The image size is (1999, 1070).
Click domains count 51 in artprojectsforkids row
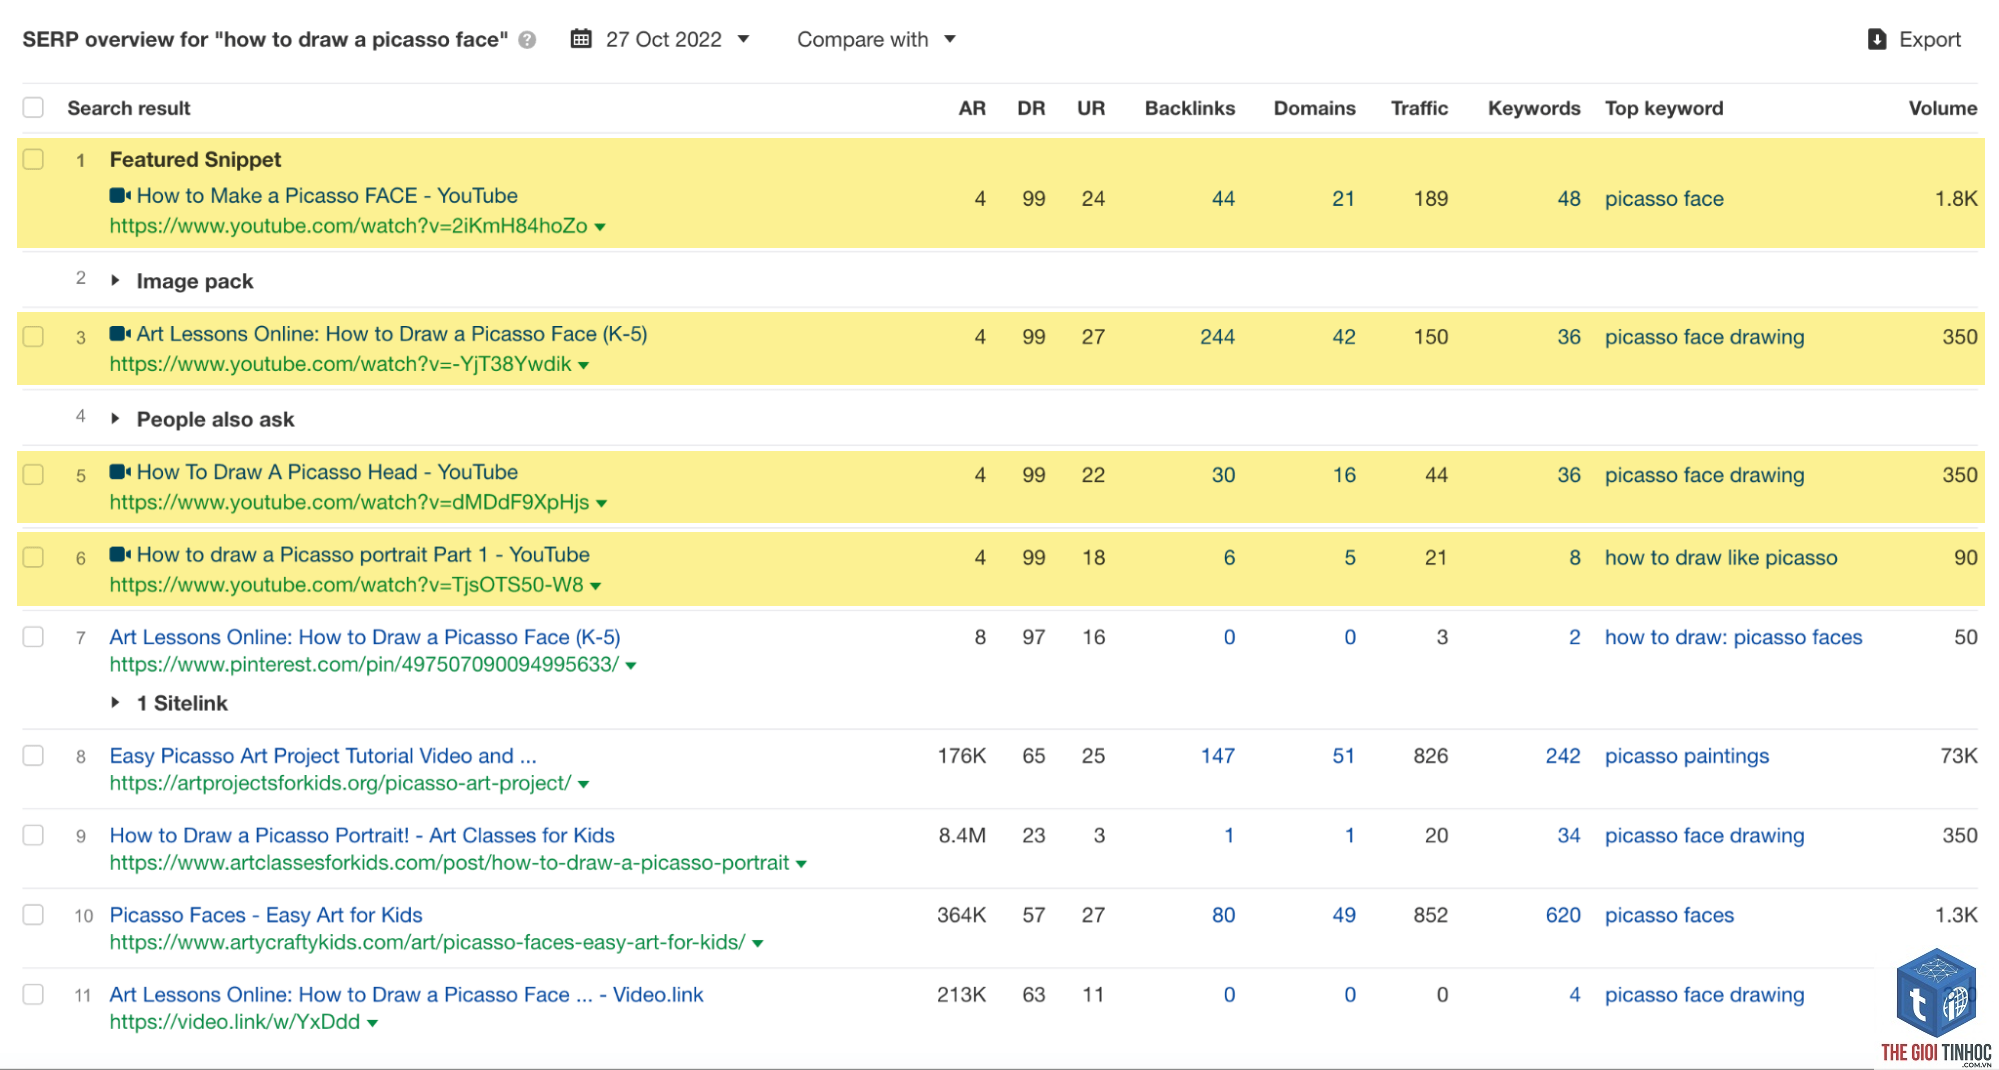[1343, 756]
